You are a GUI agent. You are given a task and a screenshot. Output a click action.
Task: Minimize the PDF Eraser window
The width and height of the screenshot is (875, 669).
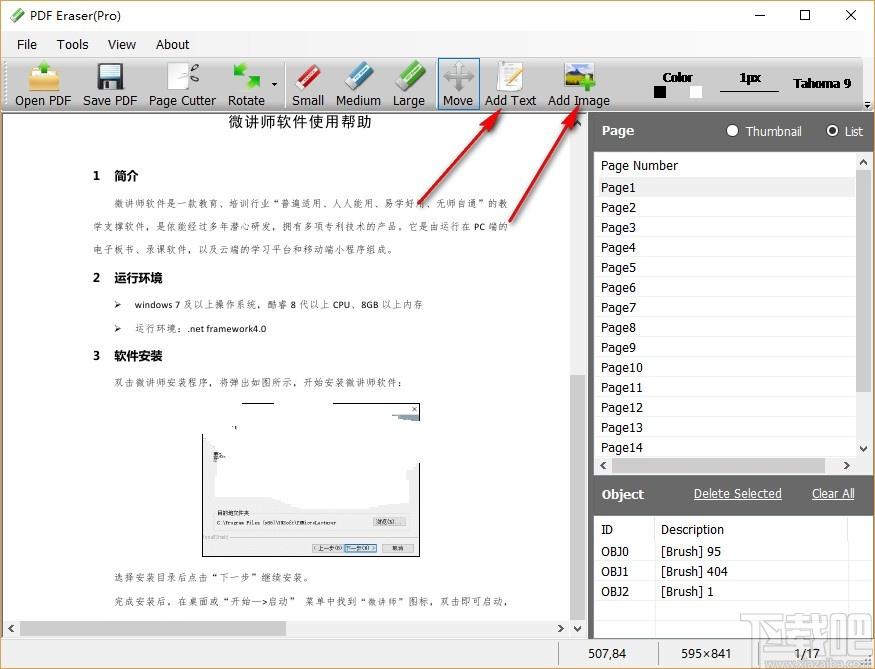click(x=760, y=15)
